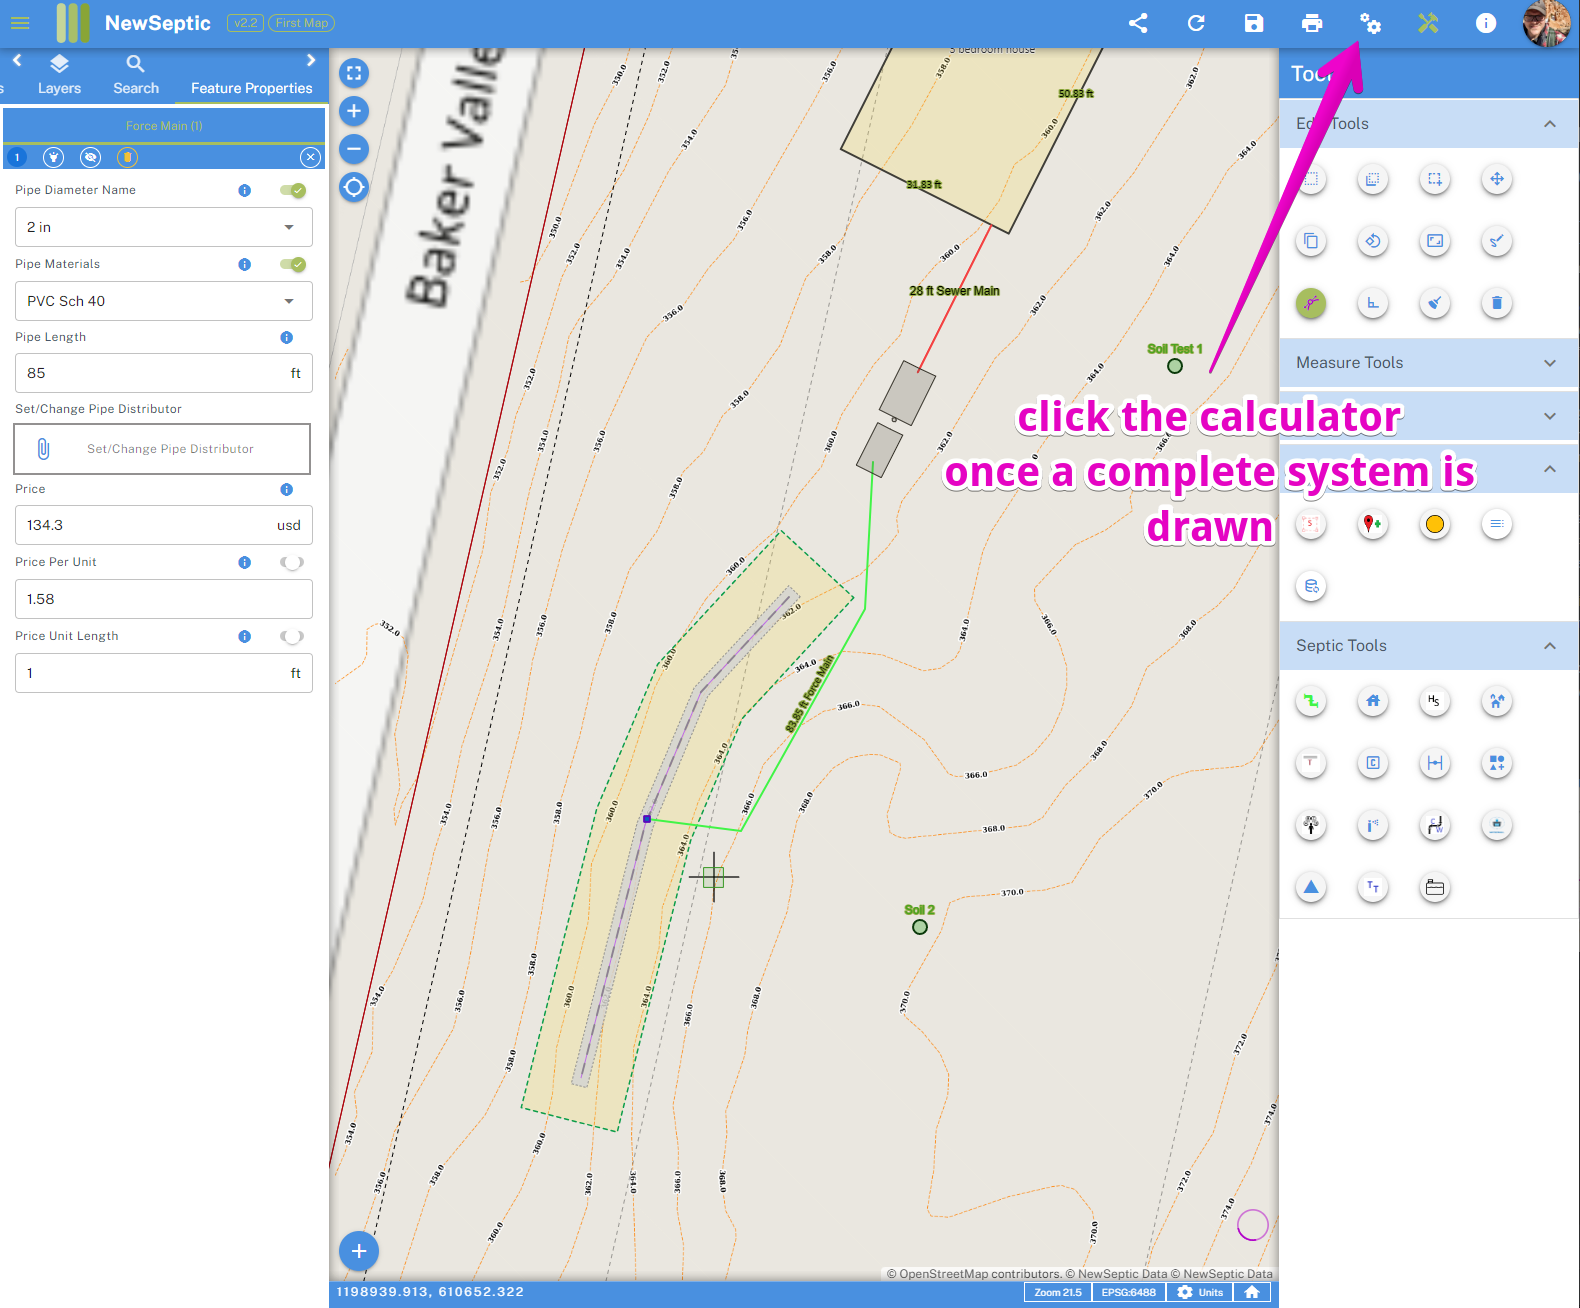Screen dimensions: 1580x1308
Task: Click the Units button in status bar
Action: pyautogui.click(x=1200, y=1292)
